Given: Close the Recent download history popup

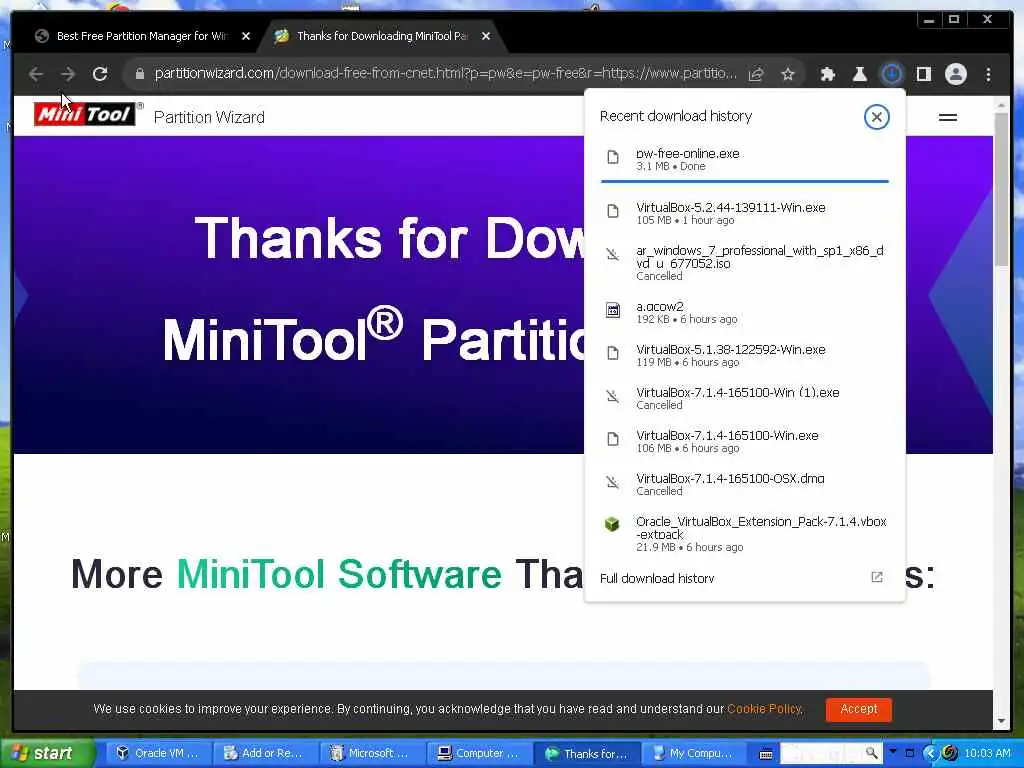Looking at the screenshot, I should click(x=876, y=117).
